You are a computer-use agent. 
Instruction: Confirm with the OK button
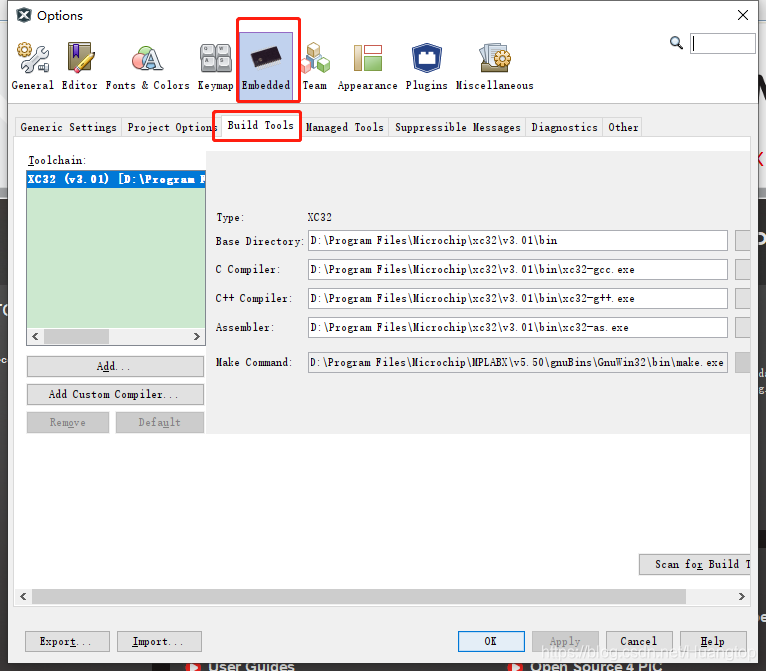click(491, 642)
